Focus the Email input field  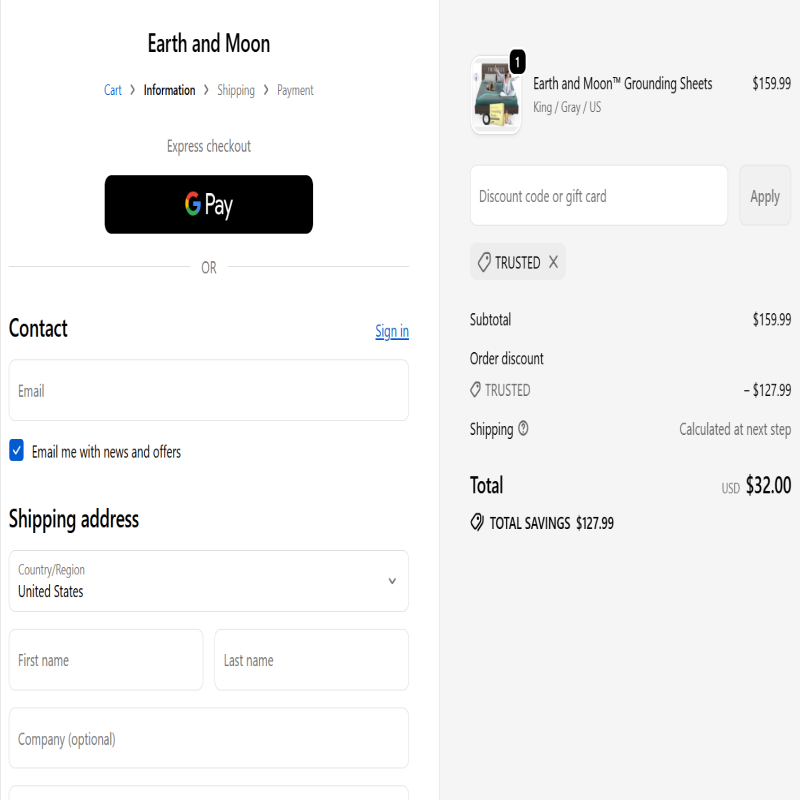[208, 390]
